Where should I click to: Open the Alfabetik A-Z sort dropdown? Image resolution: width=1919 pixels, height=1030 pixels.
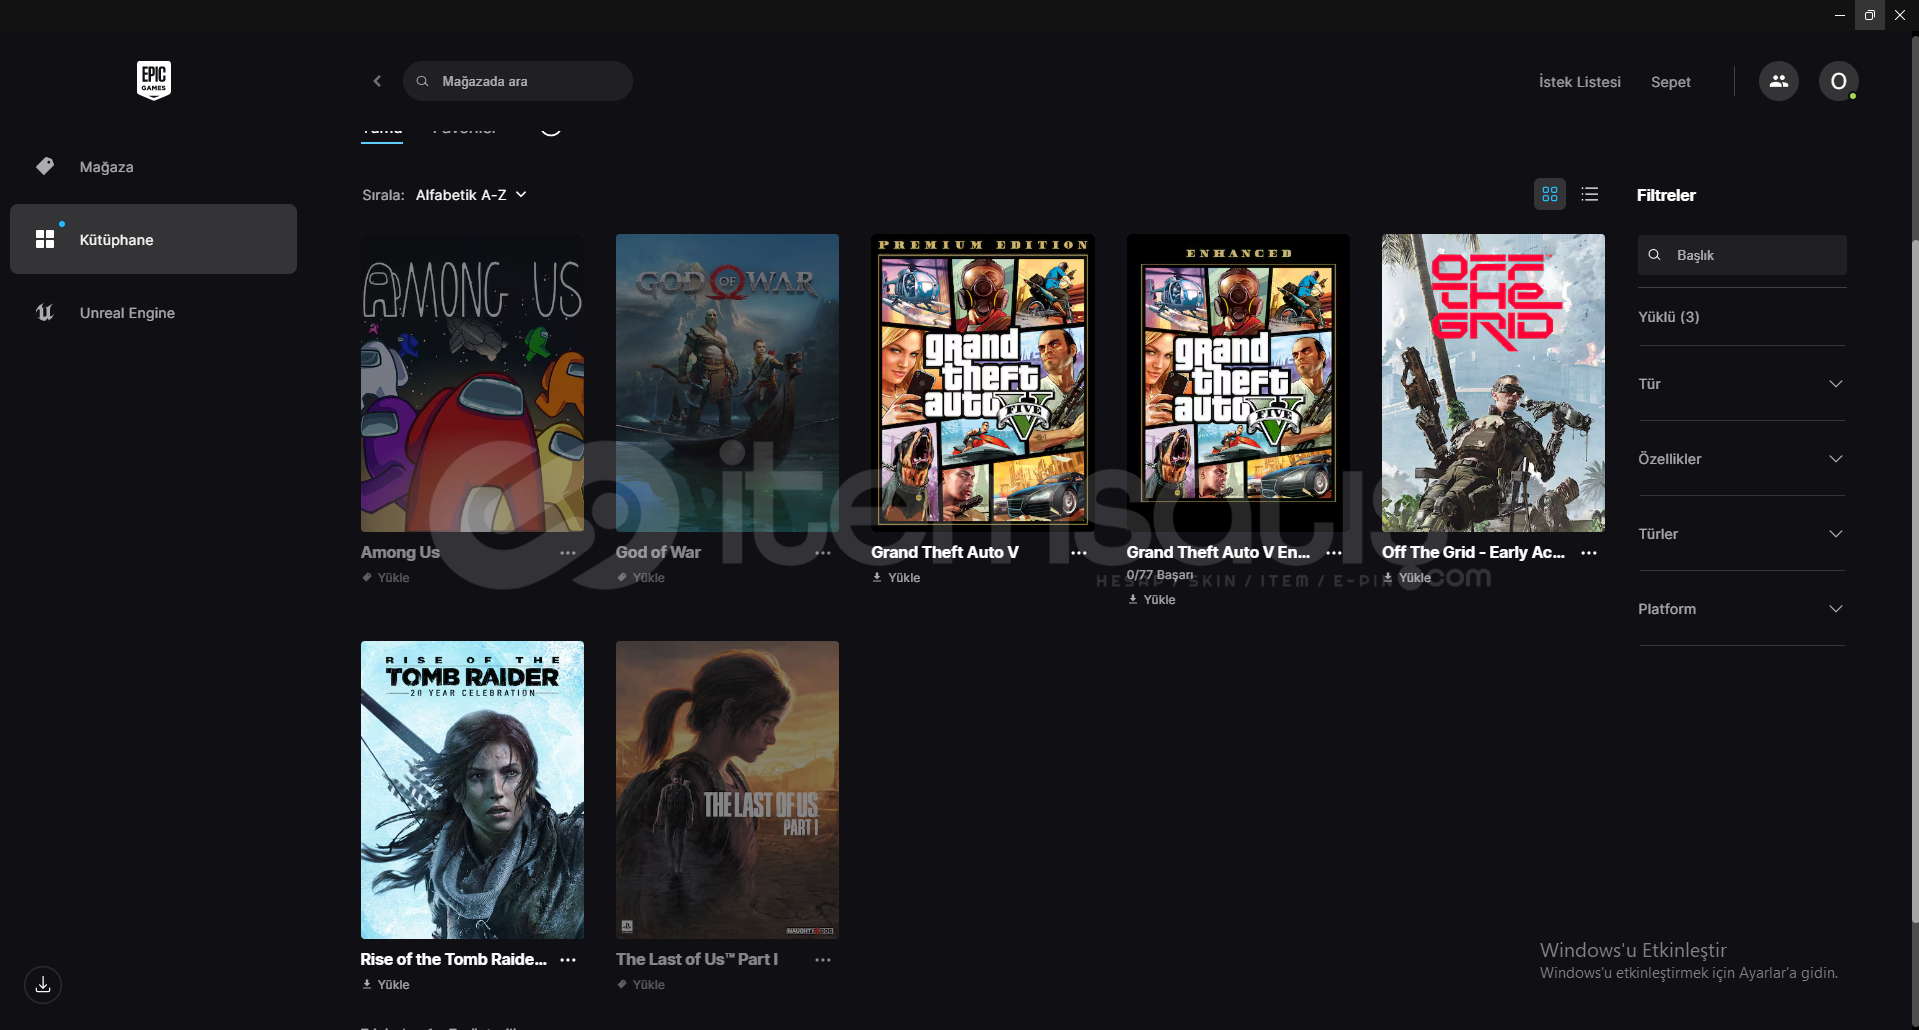coord(471,195)
